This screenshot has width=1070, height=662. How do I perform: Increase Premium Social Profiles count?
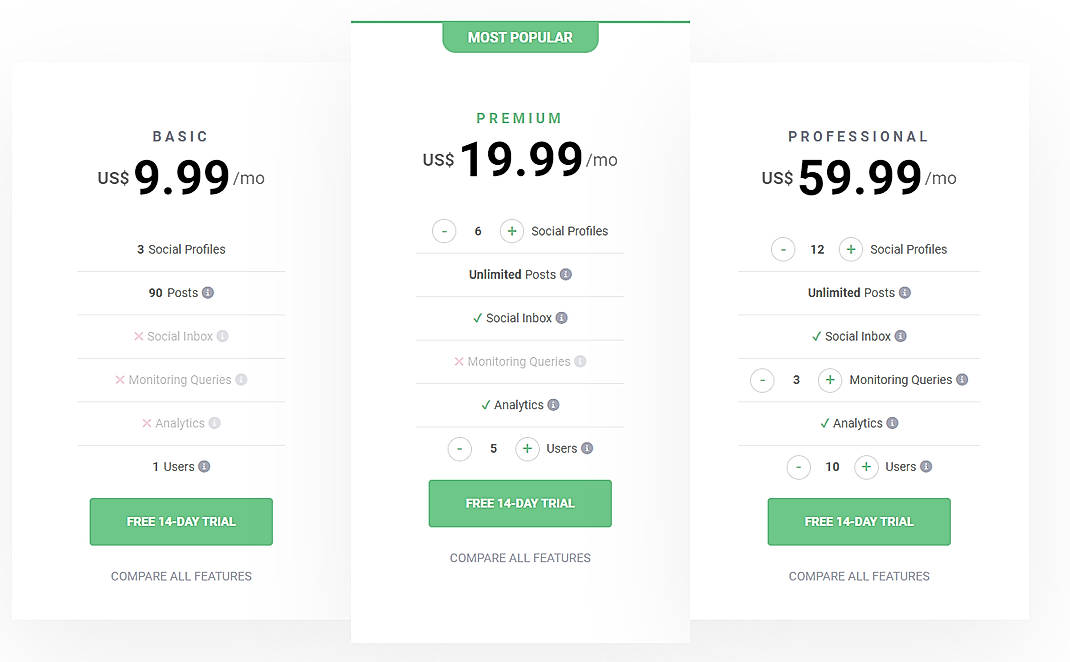511,231
